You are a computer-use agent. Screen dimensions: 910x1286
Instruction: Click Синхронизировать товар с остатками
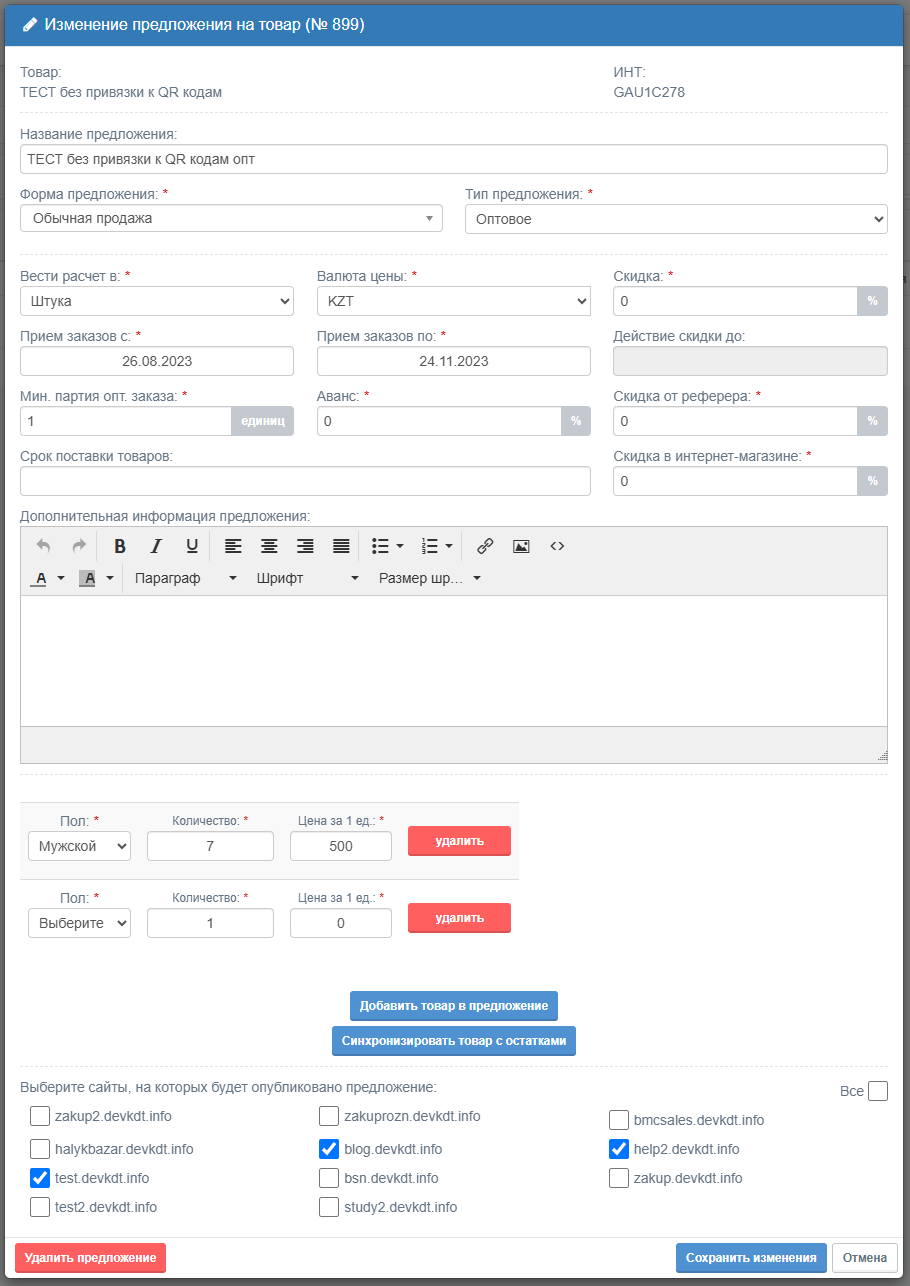[454, 1041]
